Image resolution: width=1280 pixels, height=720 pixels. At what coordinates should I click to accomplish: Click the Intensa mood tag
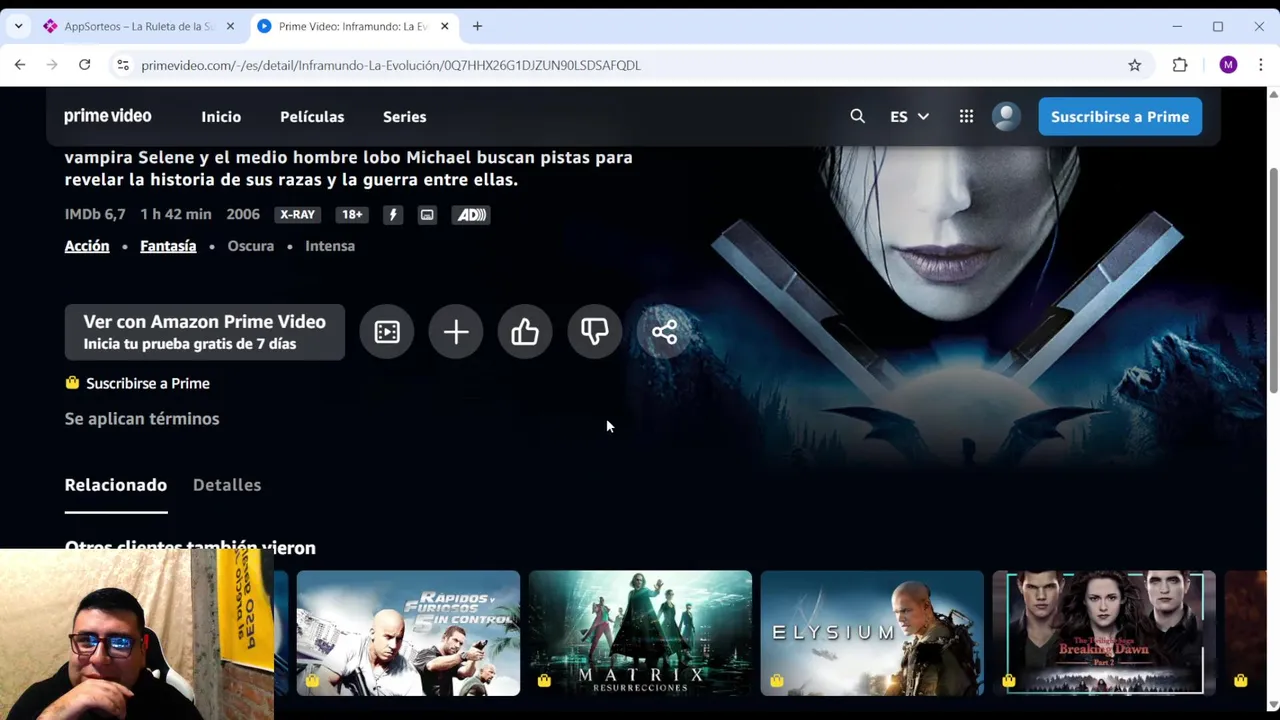[x=330, y=245]
